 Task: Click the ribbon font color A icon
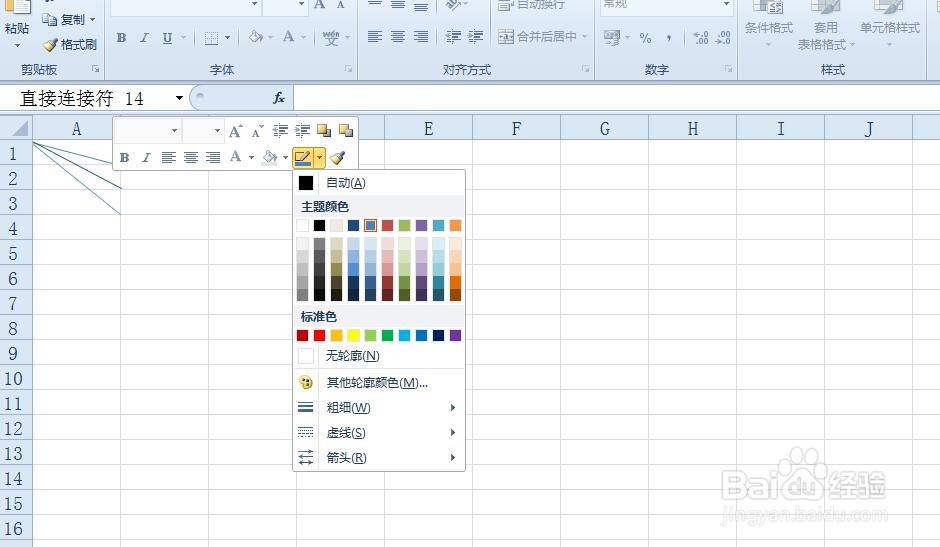click(x=288, y=37)
